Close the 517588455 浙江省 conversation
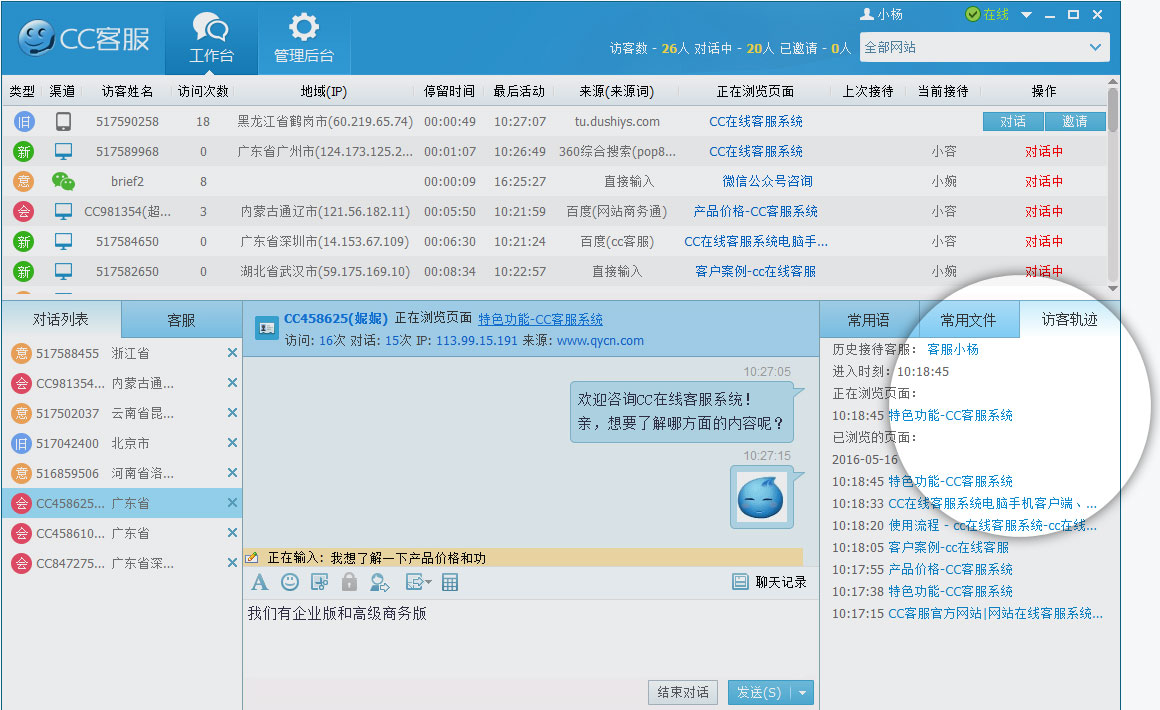 pos(232,353)
